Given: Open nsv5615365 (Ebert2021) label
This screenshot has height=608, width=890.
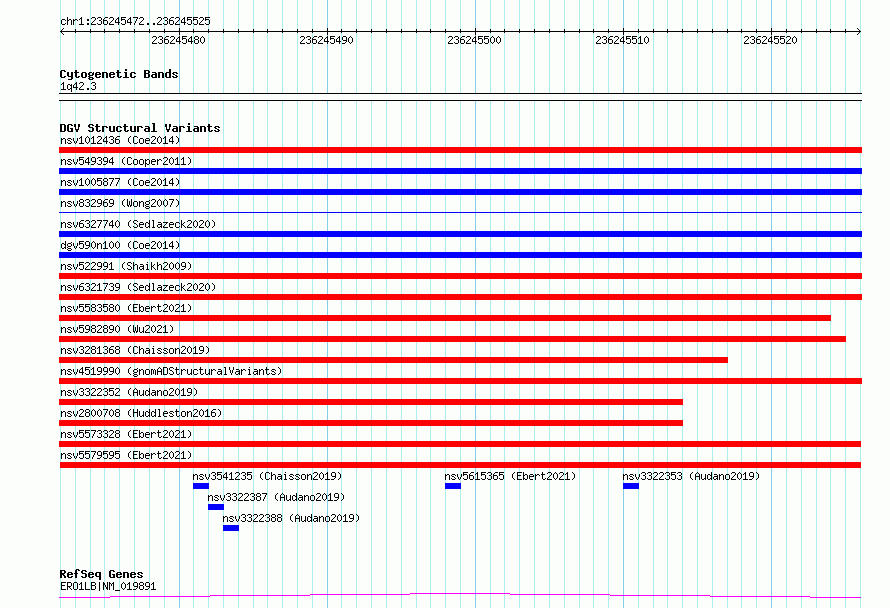Looking at the screenshot, I should [x=510, y=476].
